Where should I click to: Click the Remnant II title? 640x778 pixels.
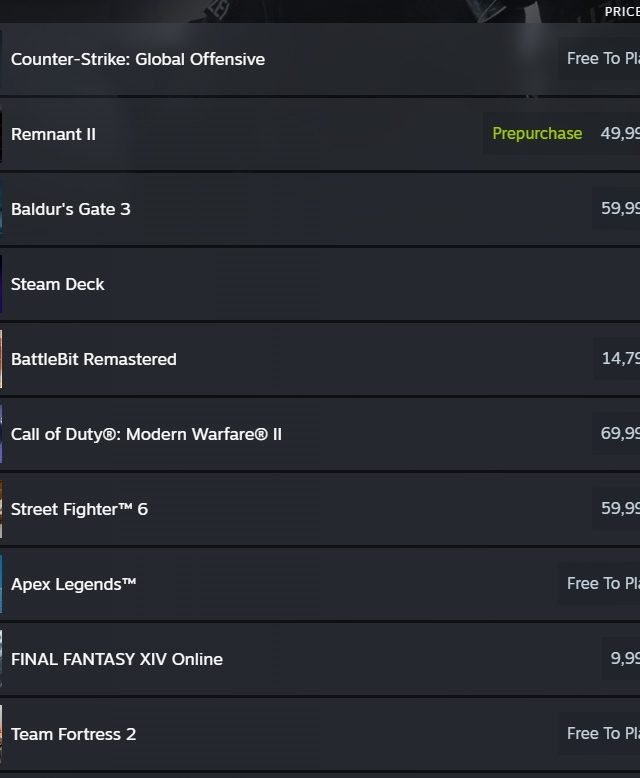pyautogui.click(x=53, y=134)
